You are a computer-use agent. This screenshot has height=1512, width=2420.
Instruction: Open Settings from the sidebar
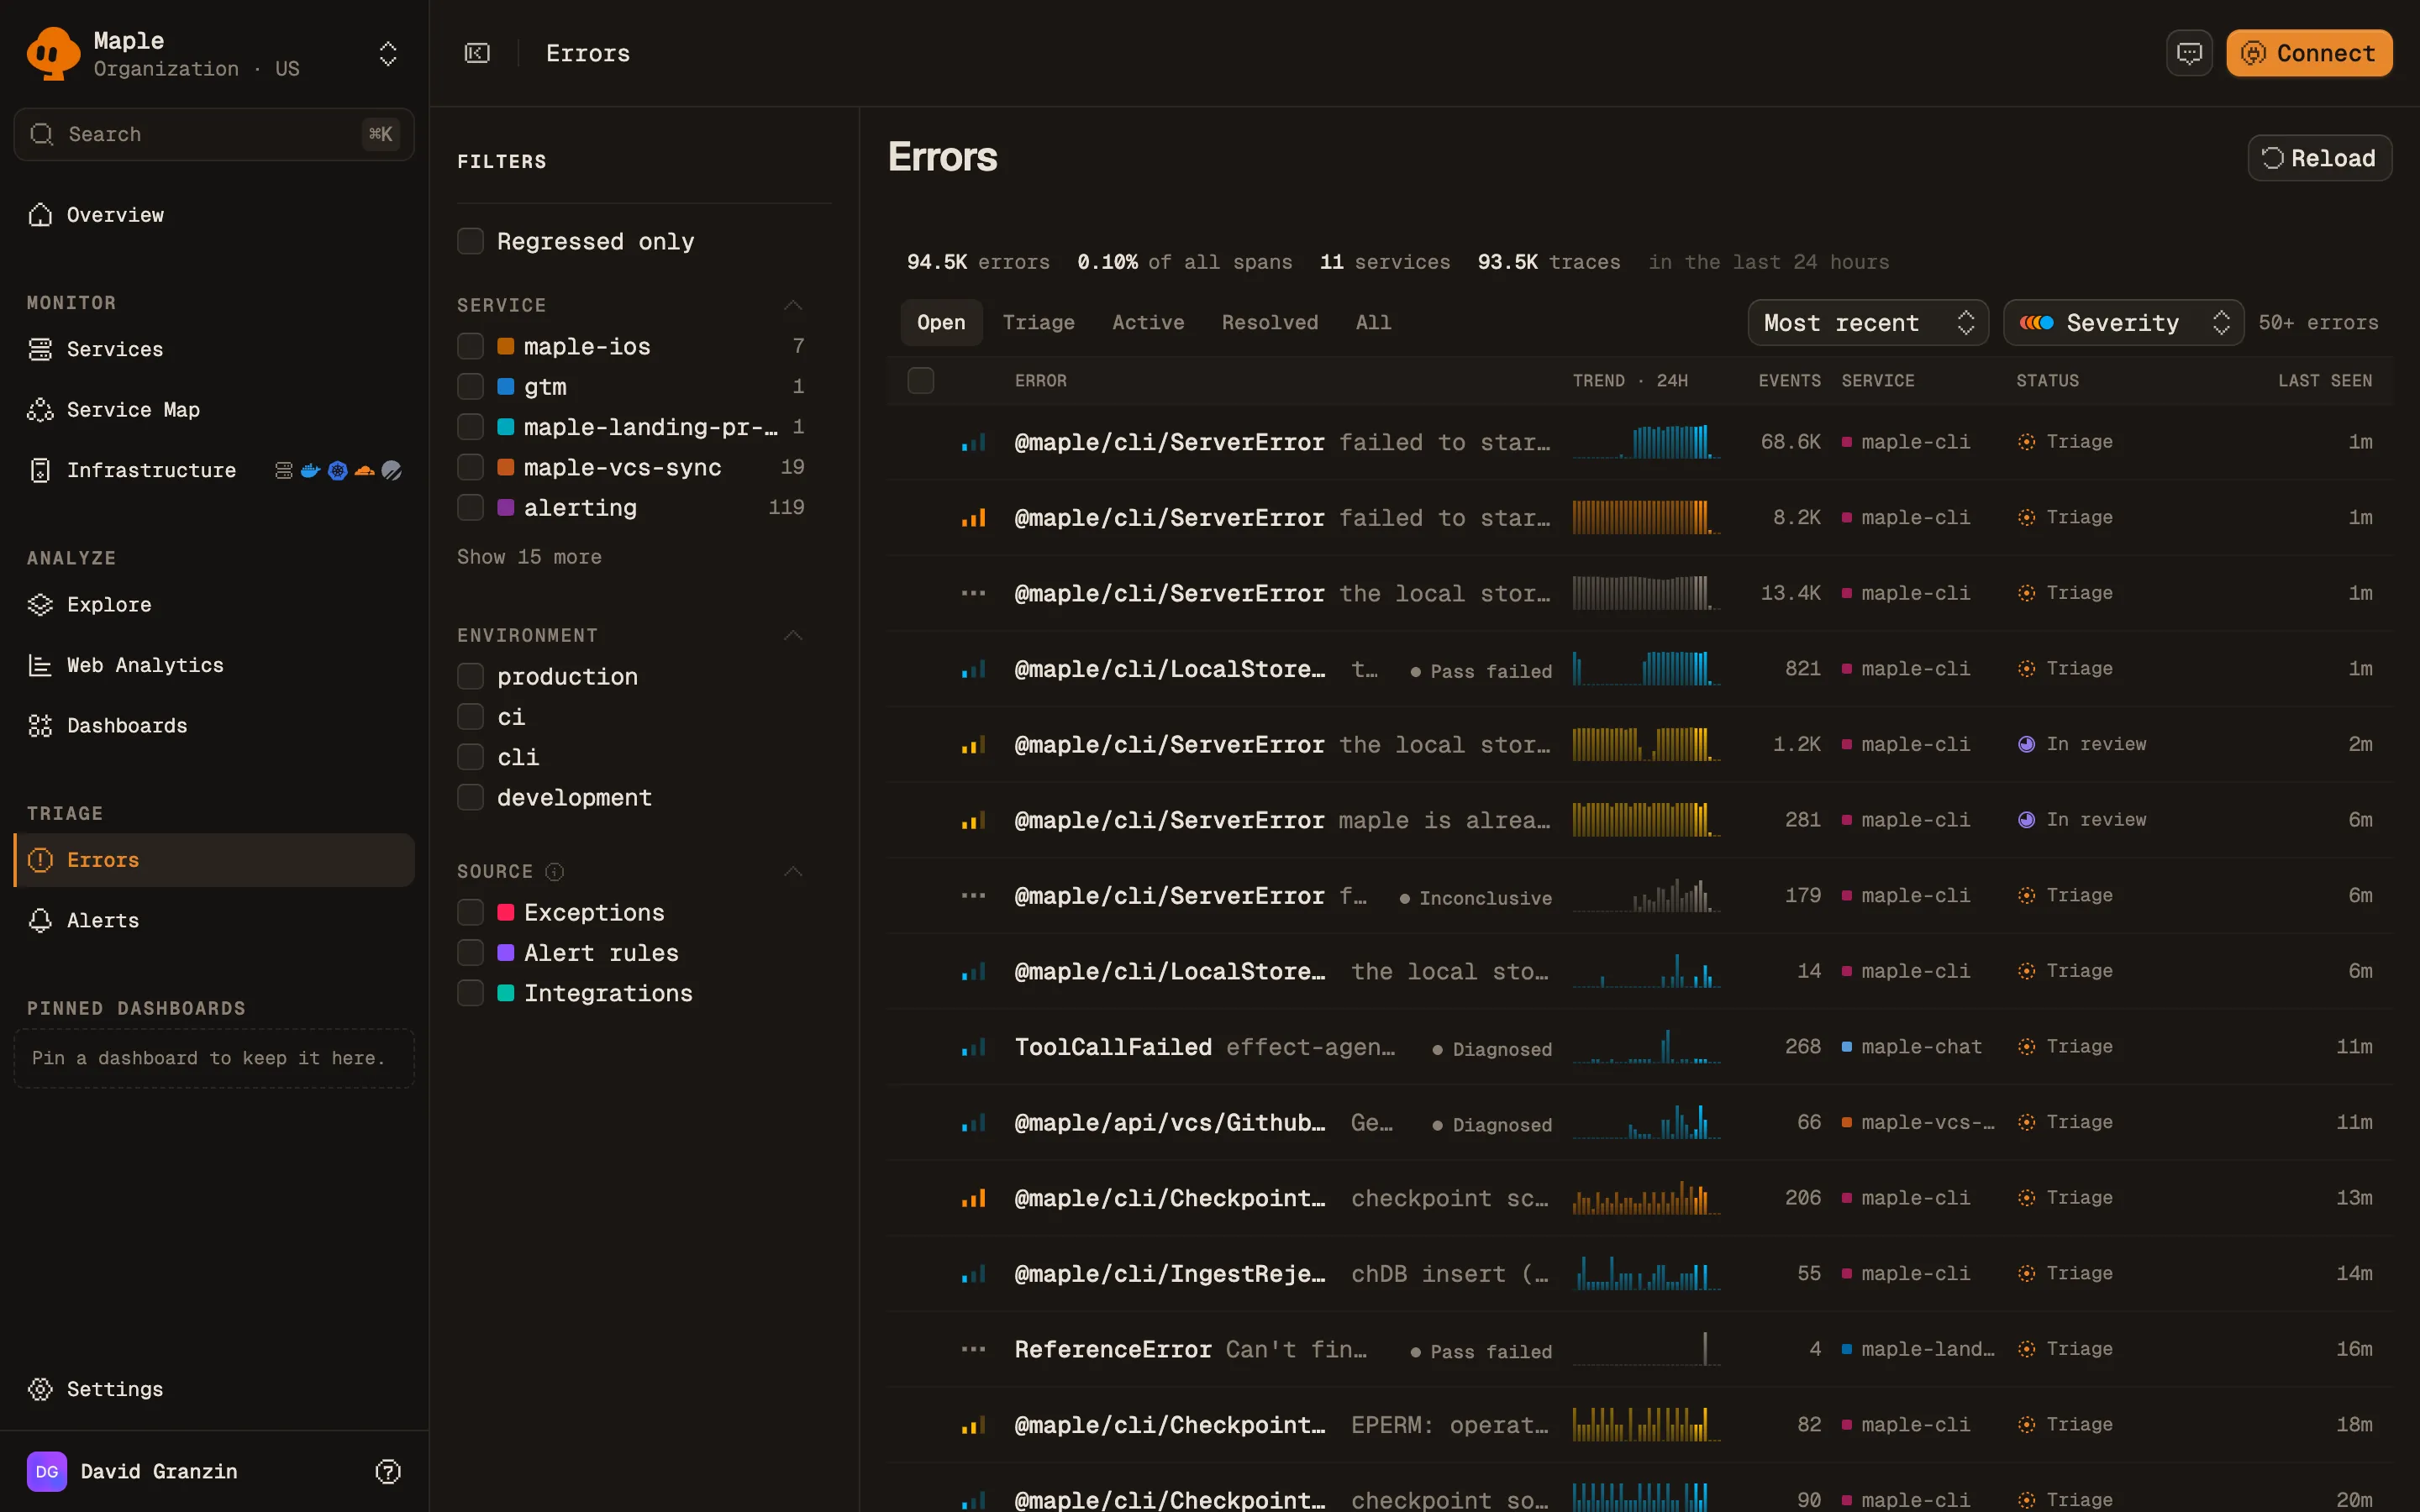214,1389
